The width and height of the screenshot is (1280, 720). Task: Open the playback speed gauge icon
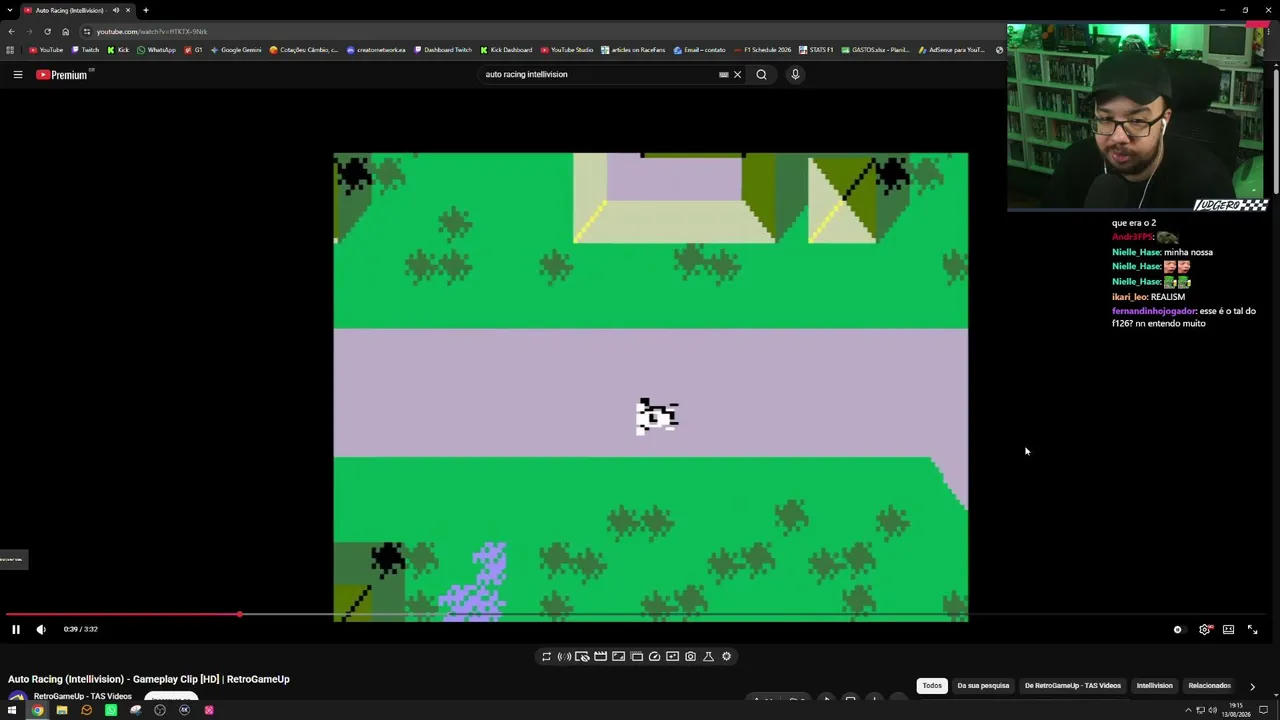pyautogui.click(x=654, y=656)
